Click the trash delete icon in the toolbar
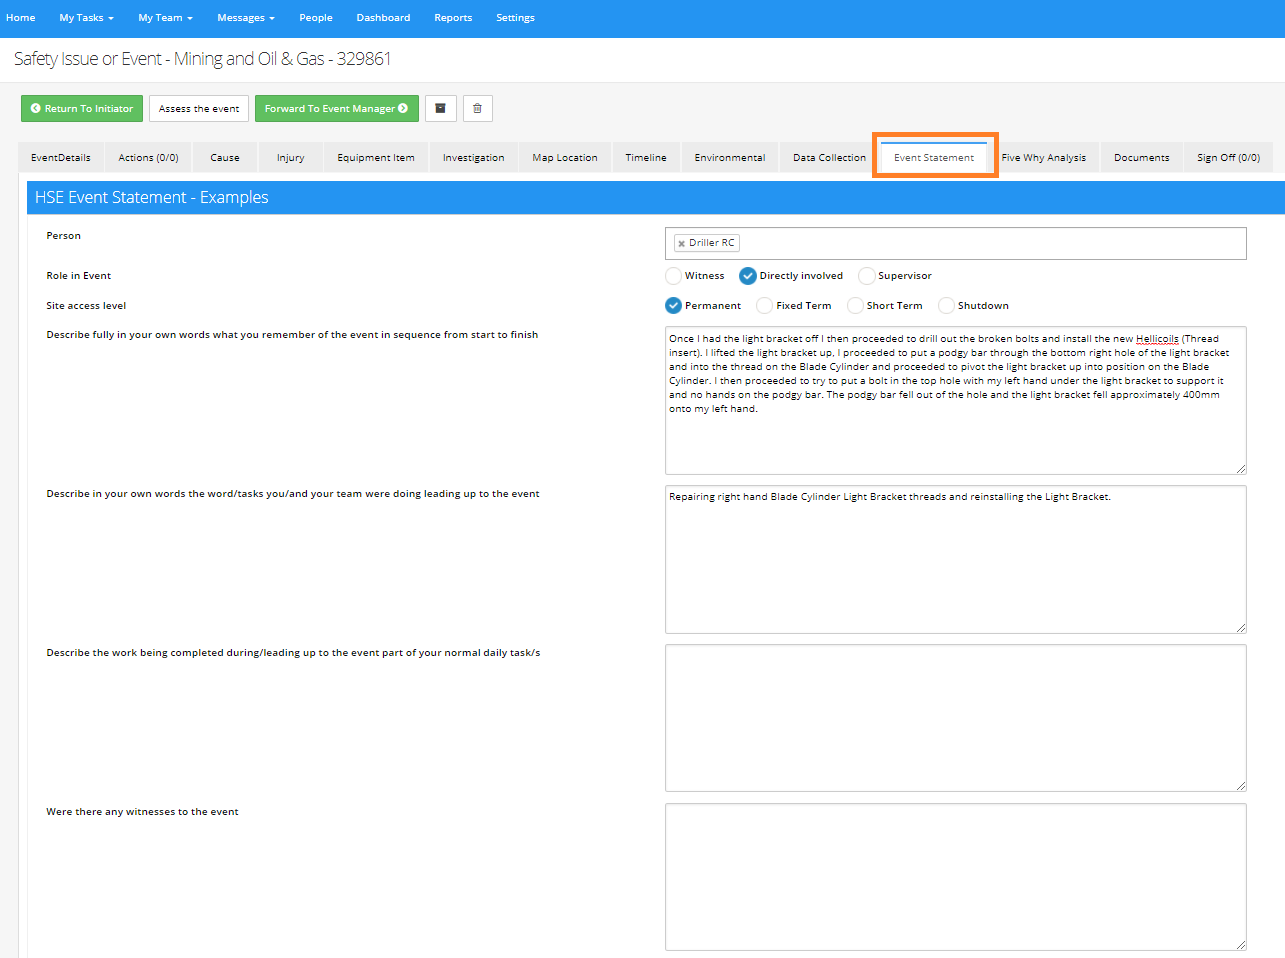Image resolution: width=1285 pixels, height=958 pixels. click(477, 108)
